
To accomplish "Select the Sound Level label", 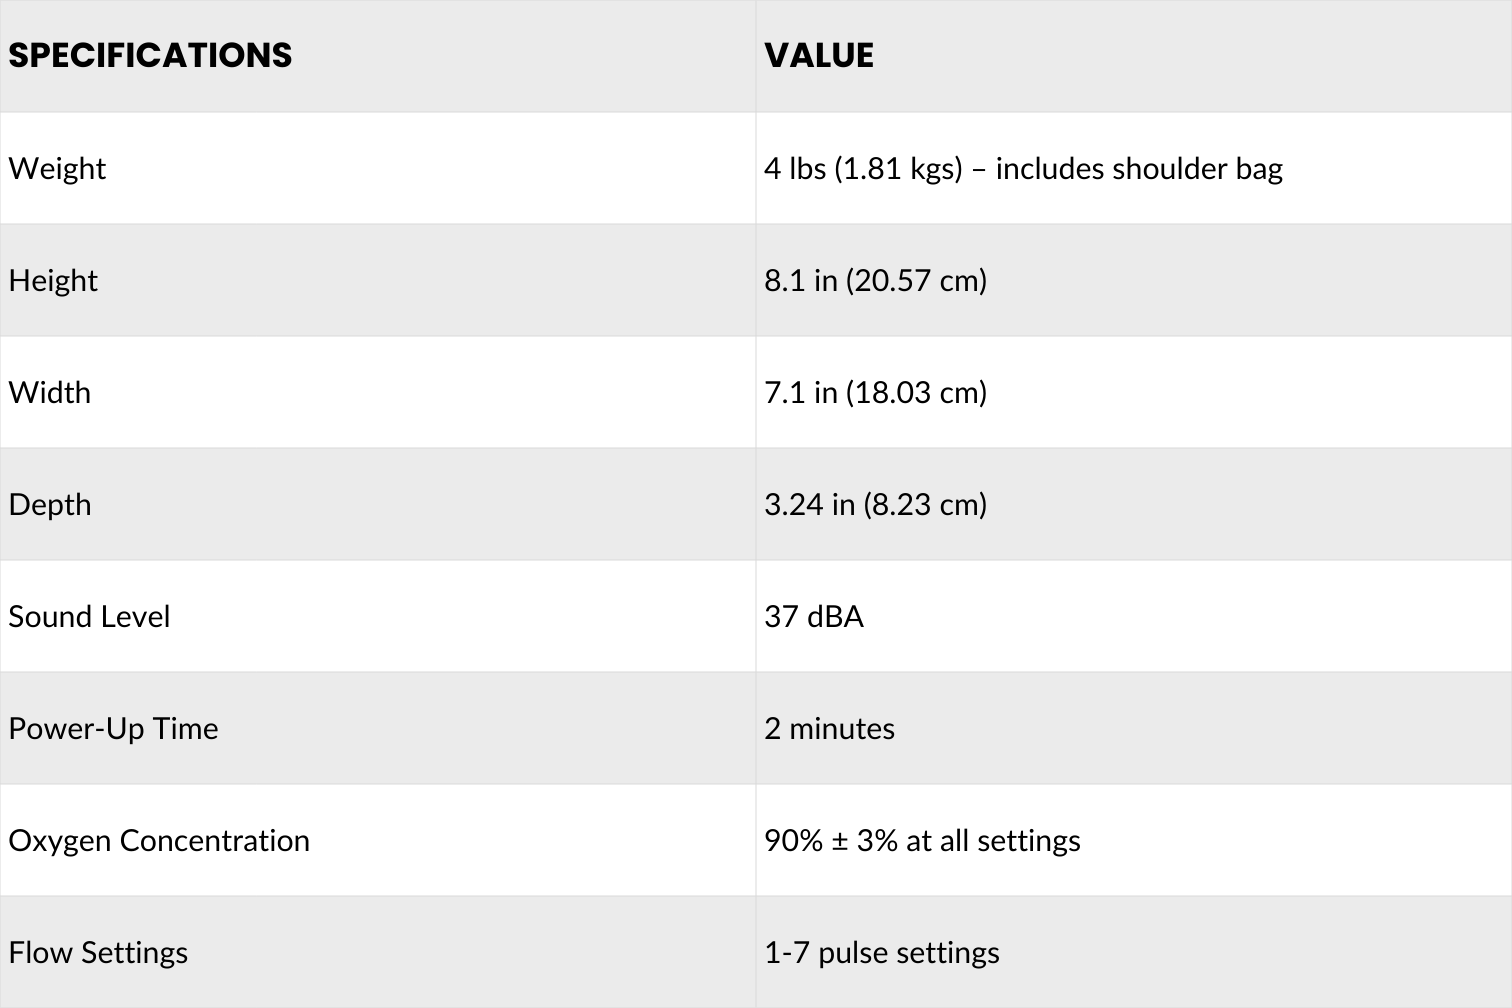I will [89, 616].
